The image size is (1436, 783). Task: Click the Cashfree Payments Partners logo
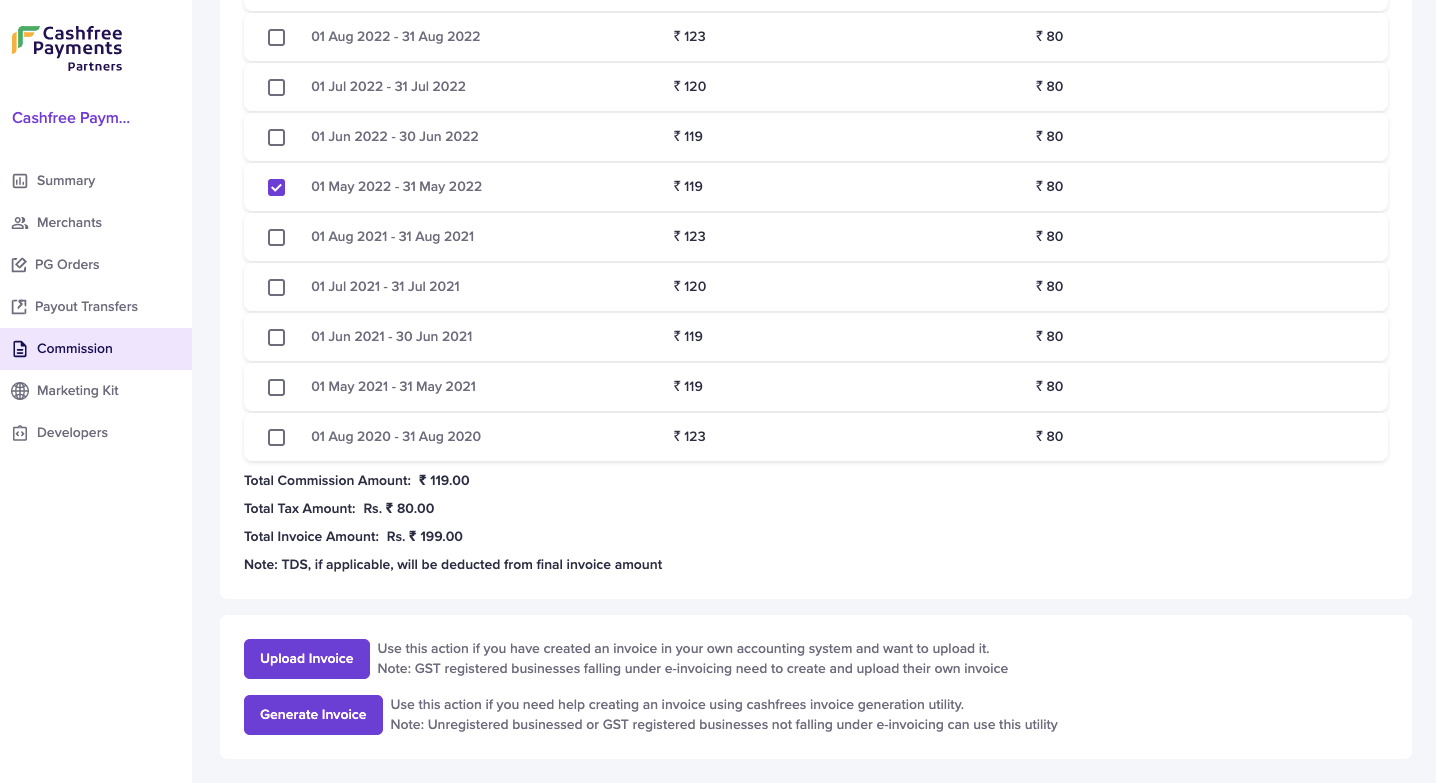click(67, 49)
